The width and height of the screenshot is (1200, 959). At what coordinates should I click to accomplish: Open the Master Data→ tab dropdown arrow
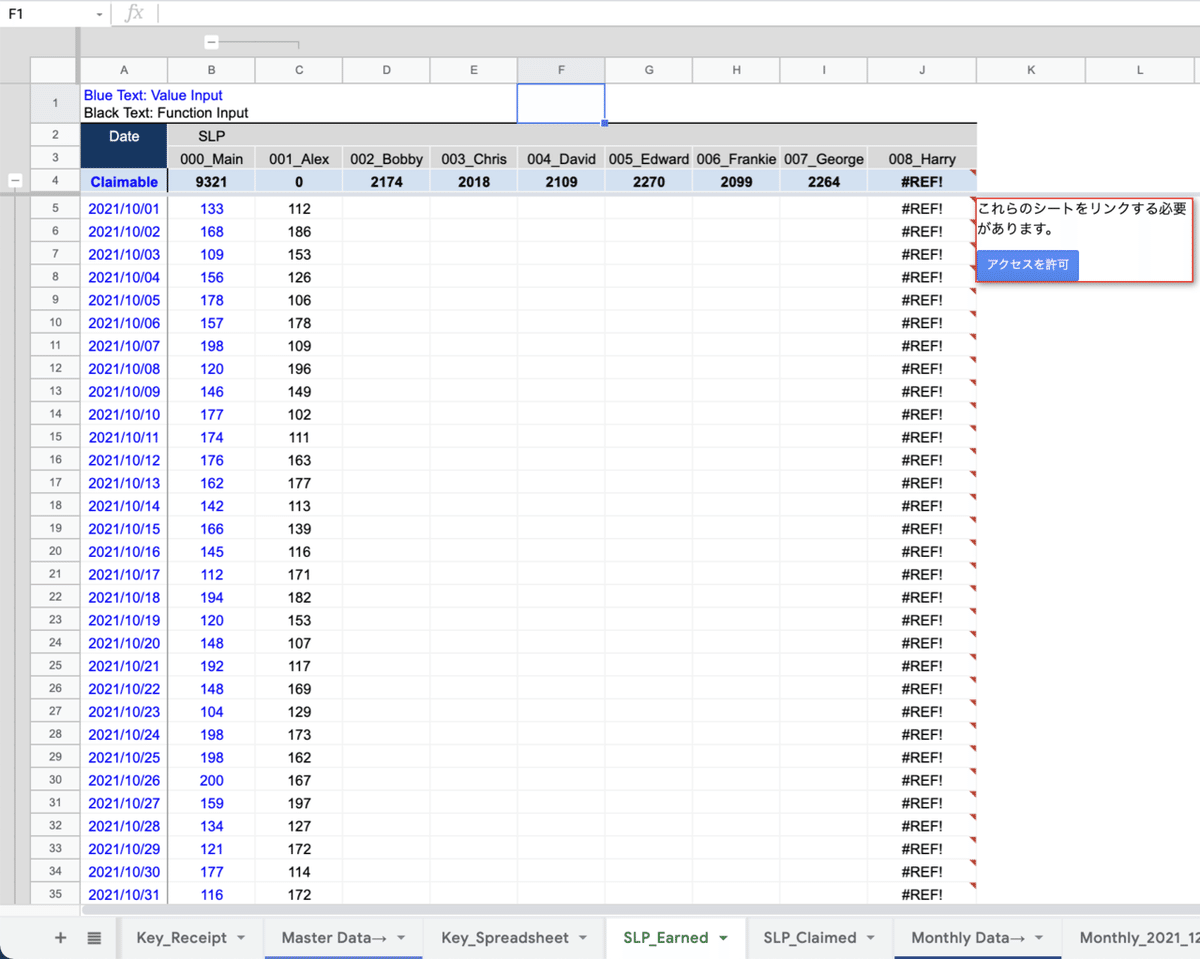(401, 938)
